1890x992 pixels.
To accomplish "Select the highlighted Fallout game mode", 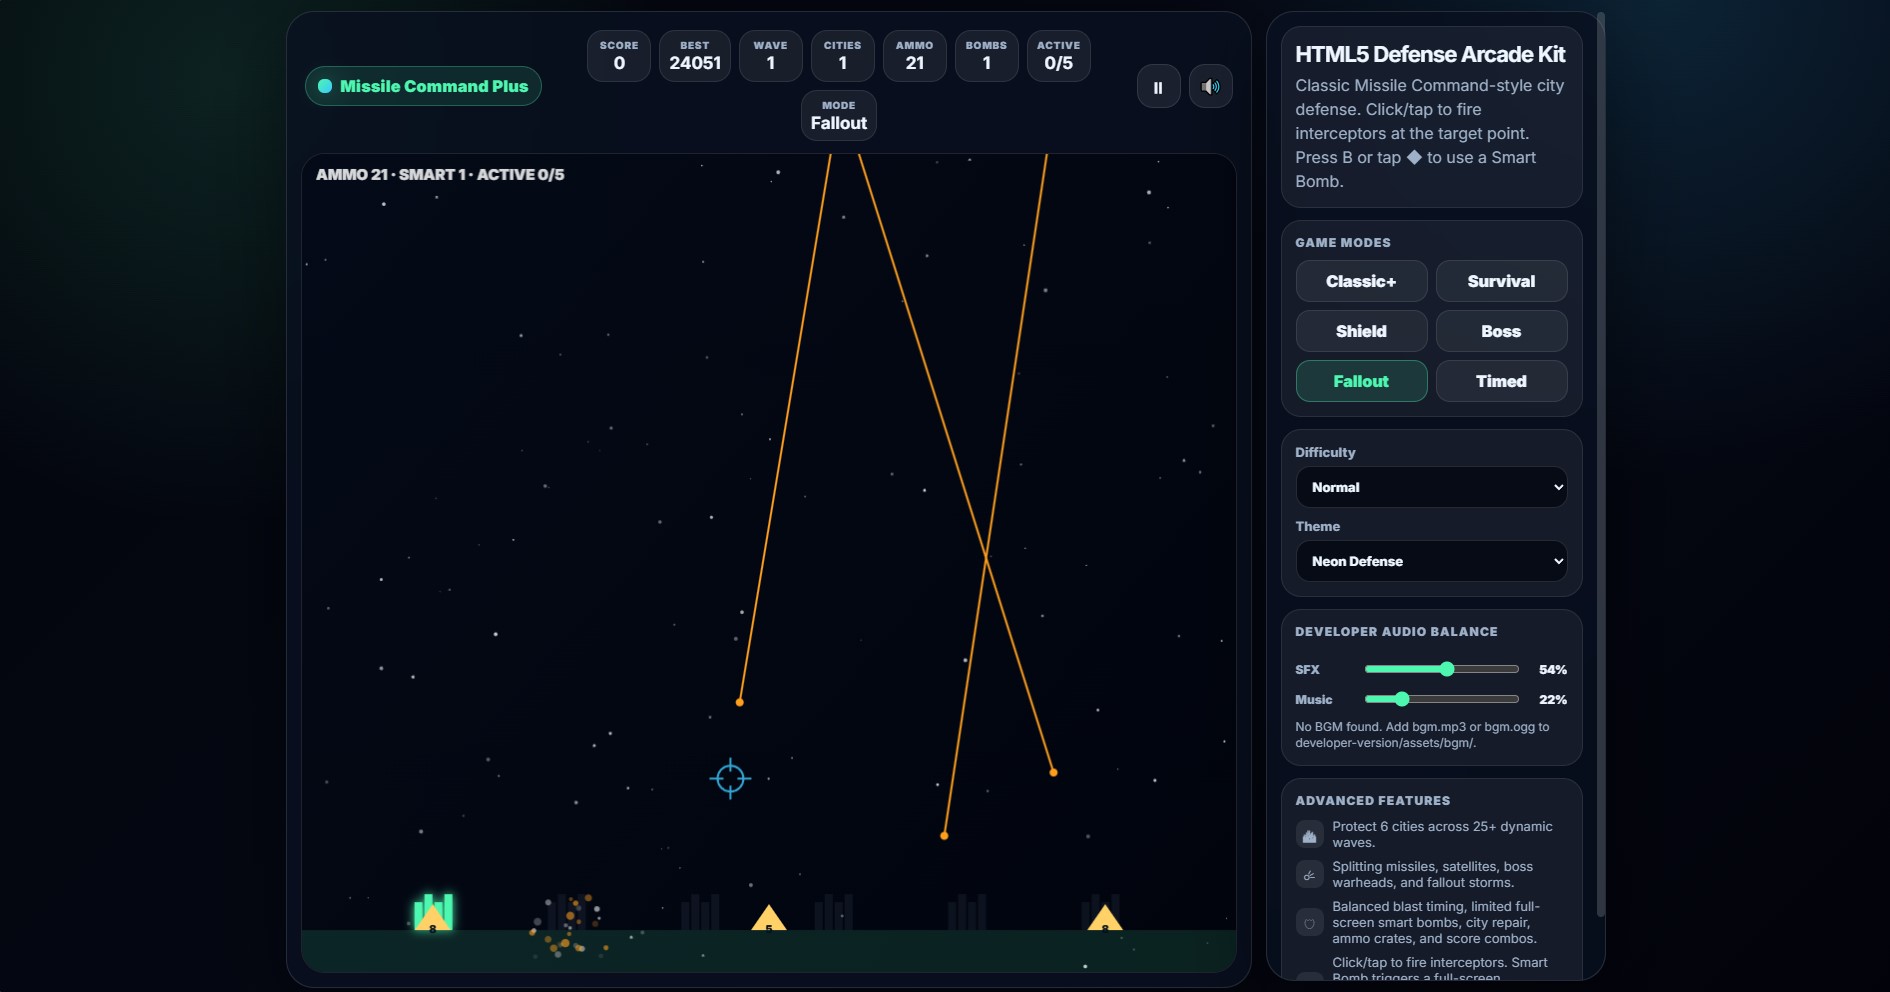I will pyautogui.click(x=1361, y=381).
